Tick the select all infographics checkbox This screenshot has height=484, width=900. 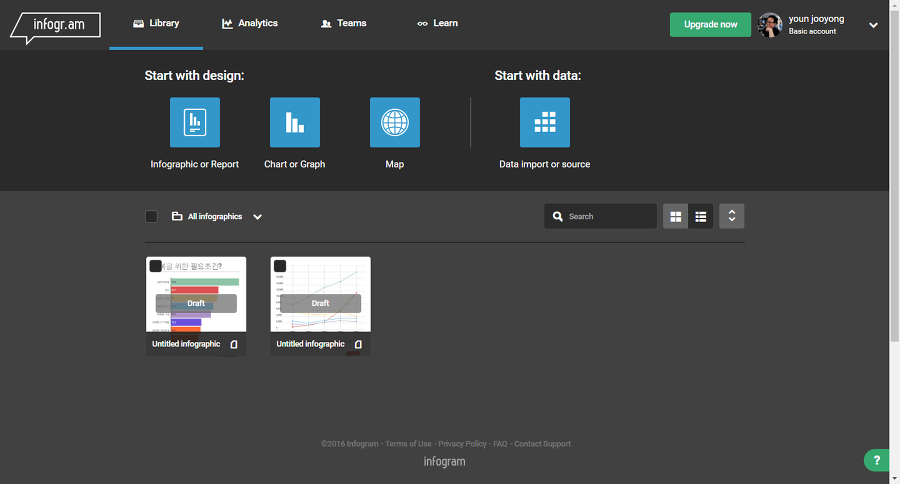point(151,216)
